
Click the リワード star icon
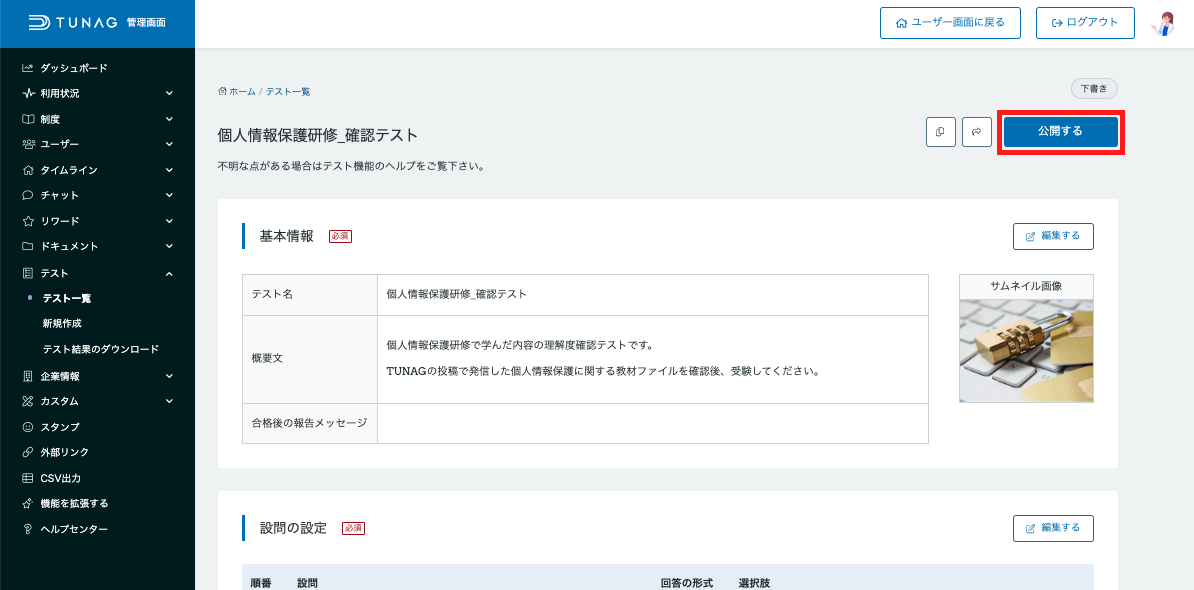pyautogui.click(x=27, y=221)
